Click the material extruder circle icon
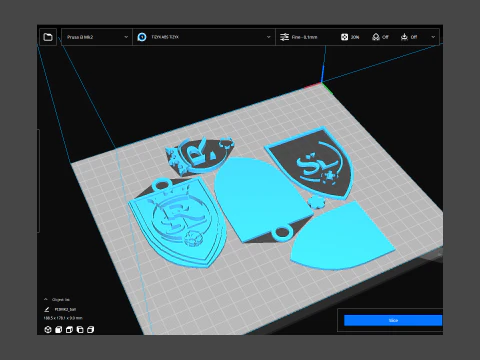Screen dimensions: 480x360 coord(142,37)
